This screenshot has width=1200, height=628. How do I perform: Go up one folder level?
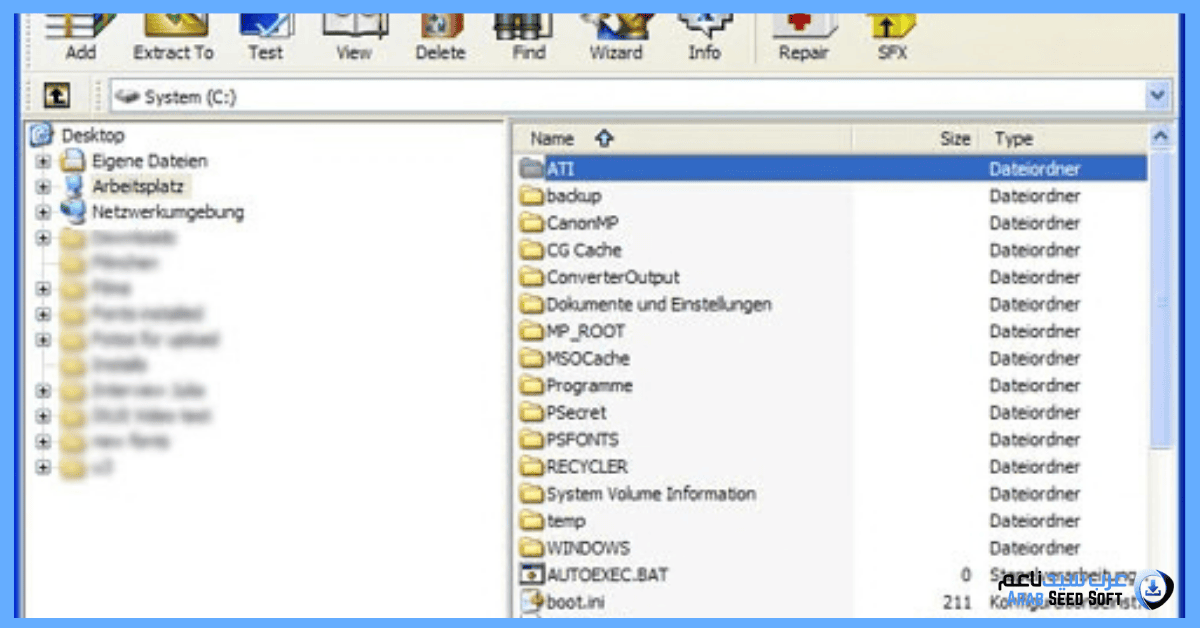(x=58, y=96)
